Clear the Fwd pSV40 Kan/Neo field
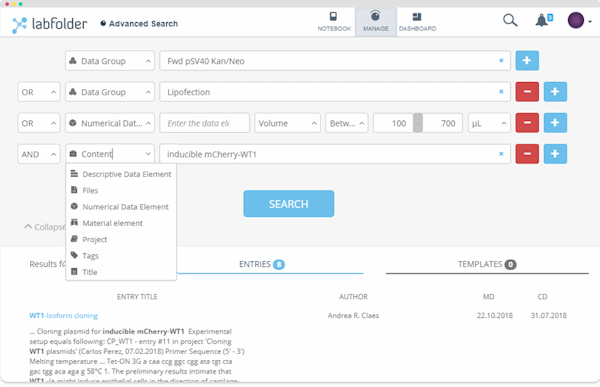This screenshot has height=387, width=600. click(x=501, y=60)
